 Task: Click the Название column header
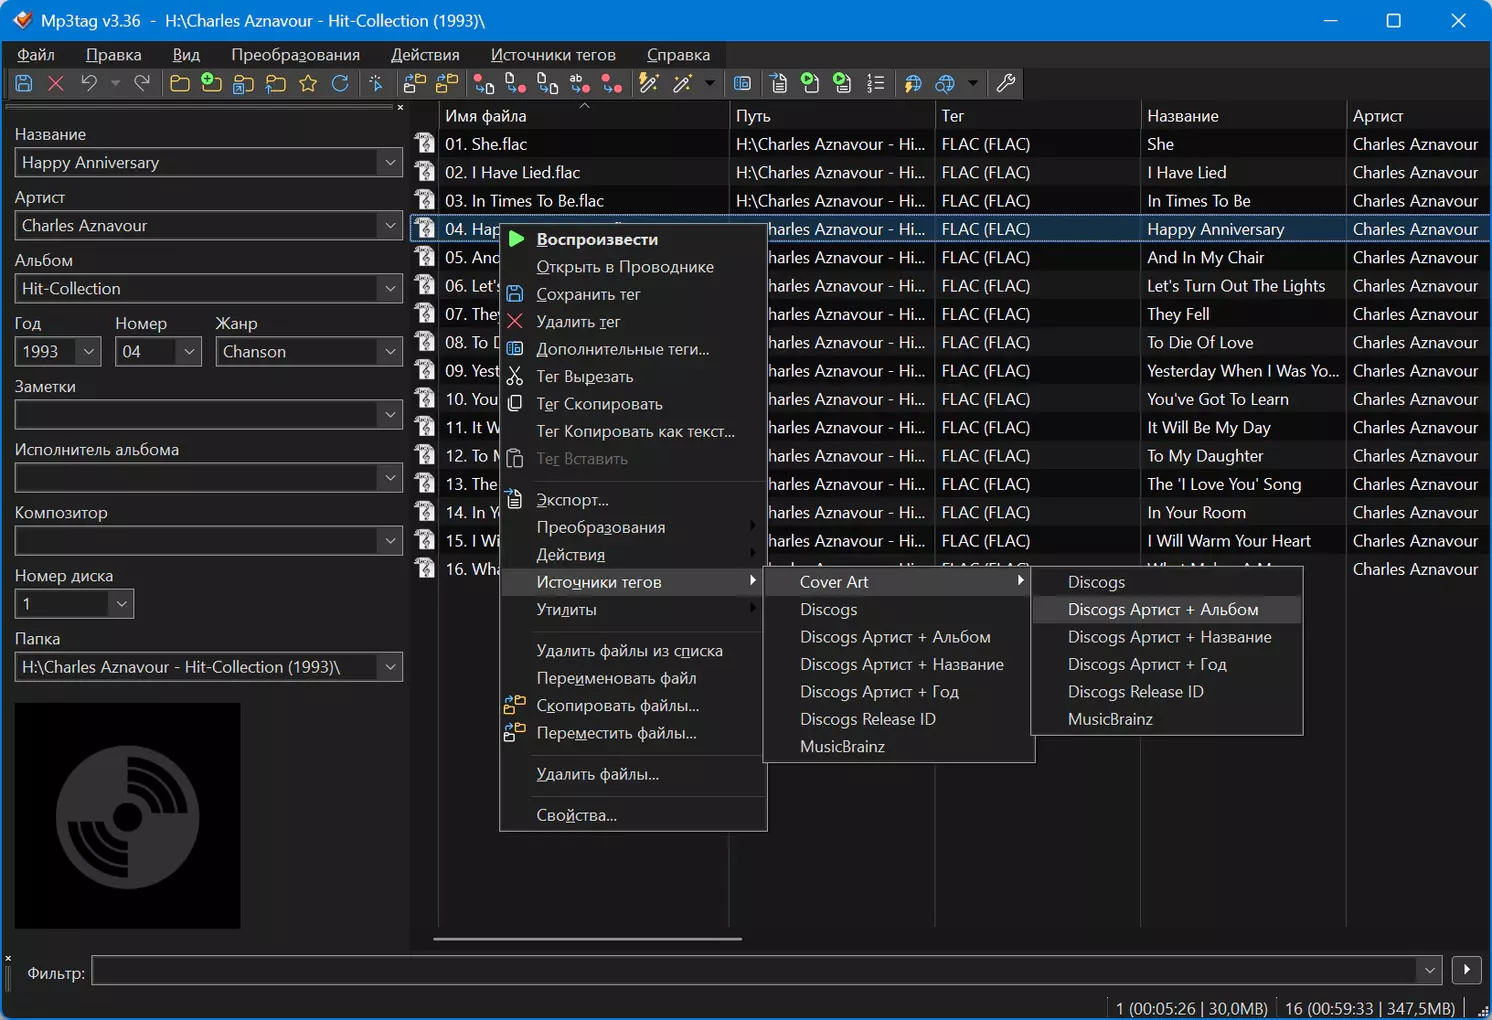point(1243,116)
